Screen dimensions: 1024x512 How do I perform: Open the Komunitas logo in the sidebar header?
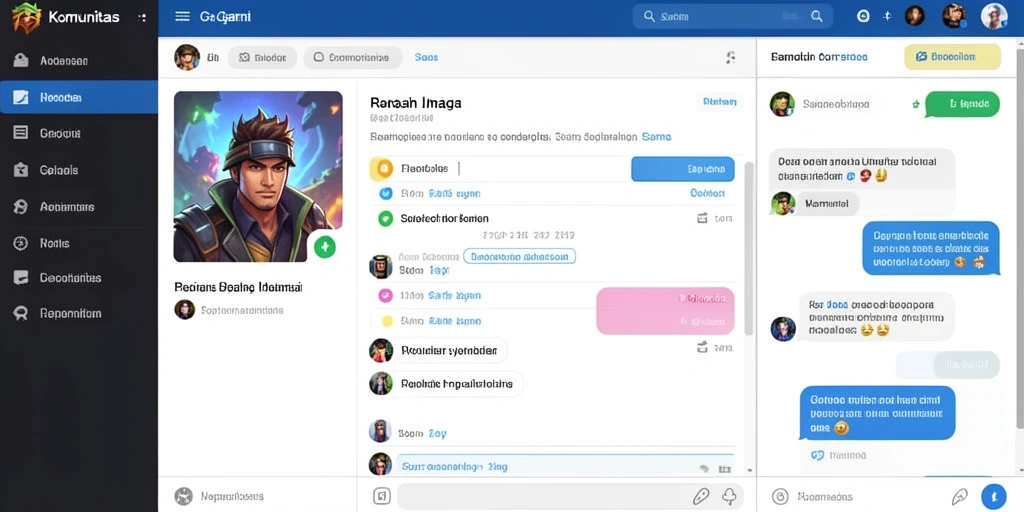tap(26, 18)
